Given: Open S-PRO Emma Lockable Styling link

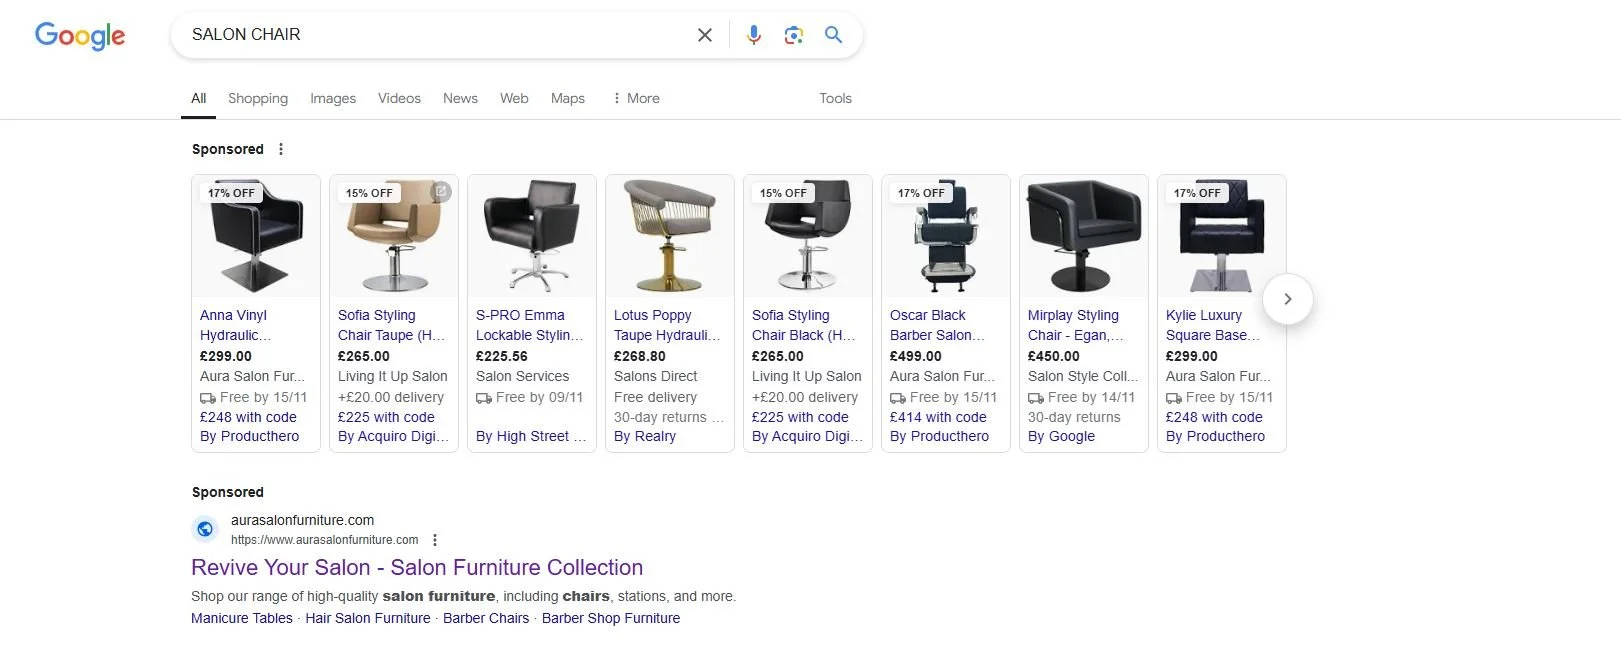Looking at the screenshot, I should [530, 325].
